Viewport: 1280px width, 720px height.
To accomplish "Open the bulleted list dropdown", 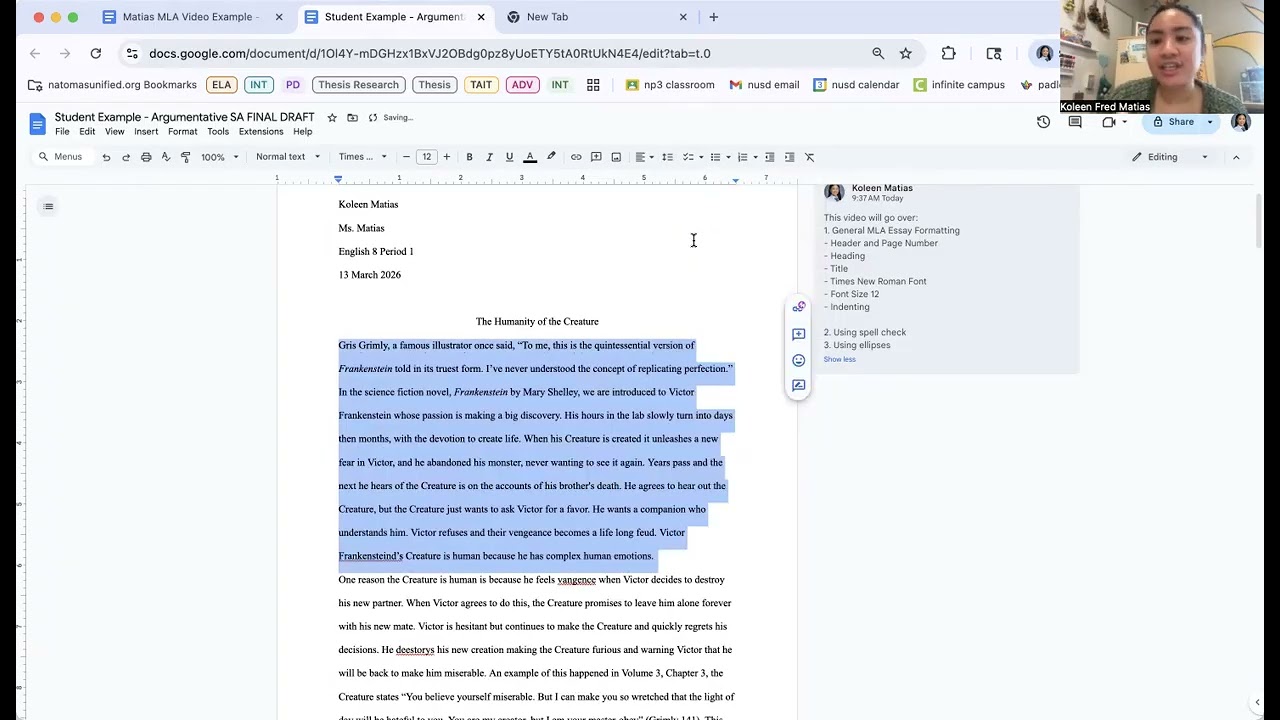I will [719, 157].
